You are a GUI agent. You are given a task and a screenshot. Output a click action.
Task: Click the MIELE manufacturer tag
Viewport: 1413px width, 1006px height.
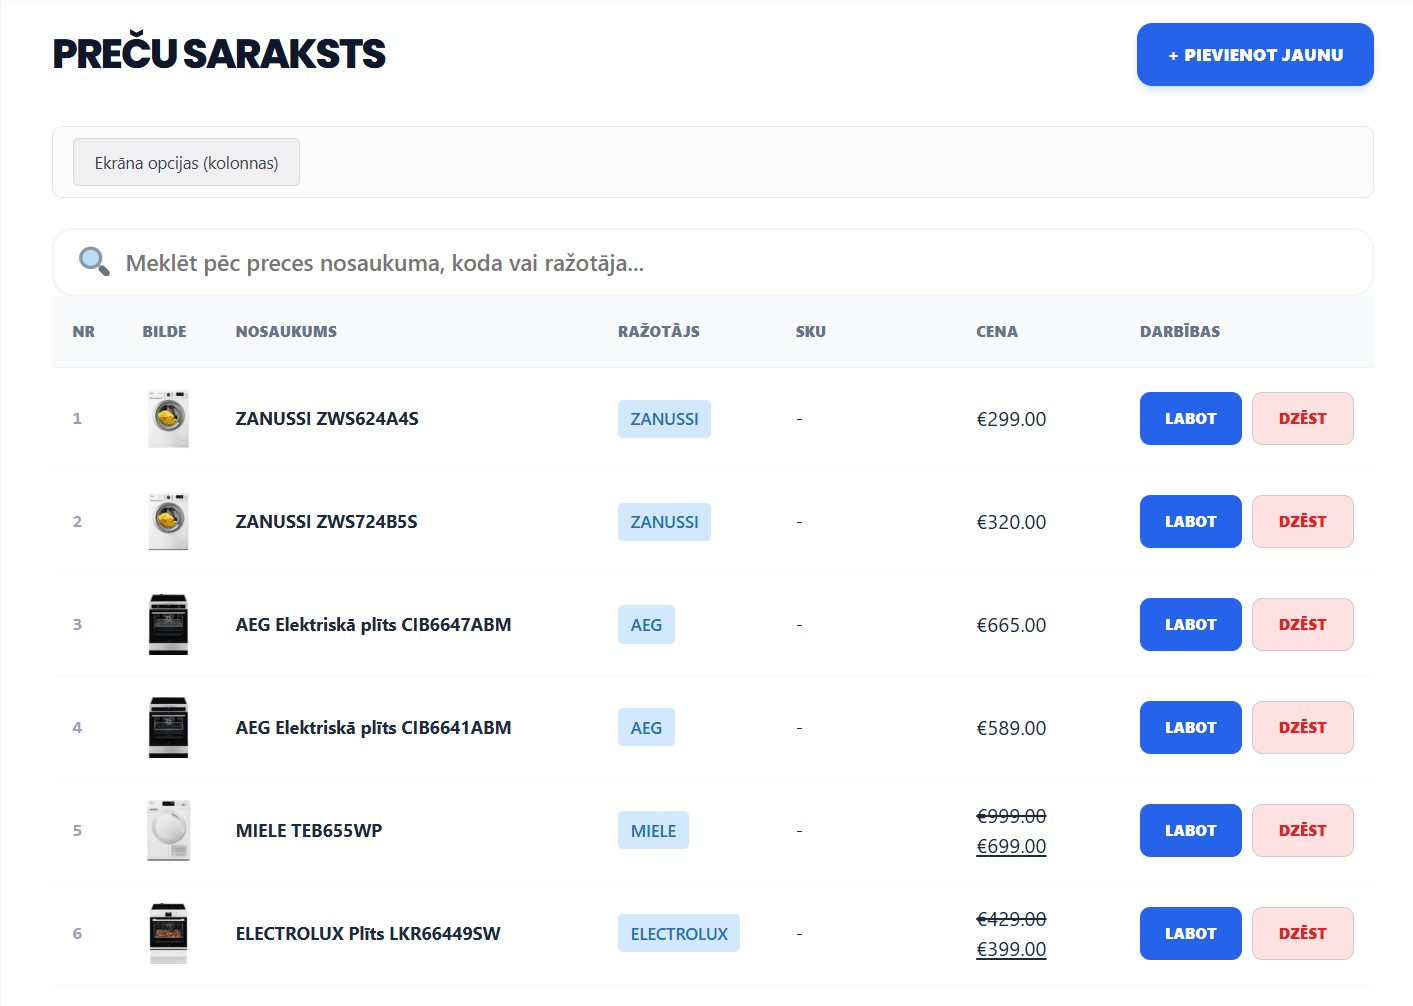pyautogui.click(x=653, y=830)
